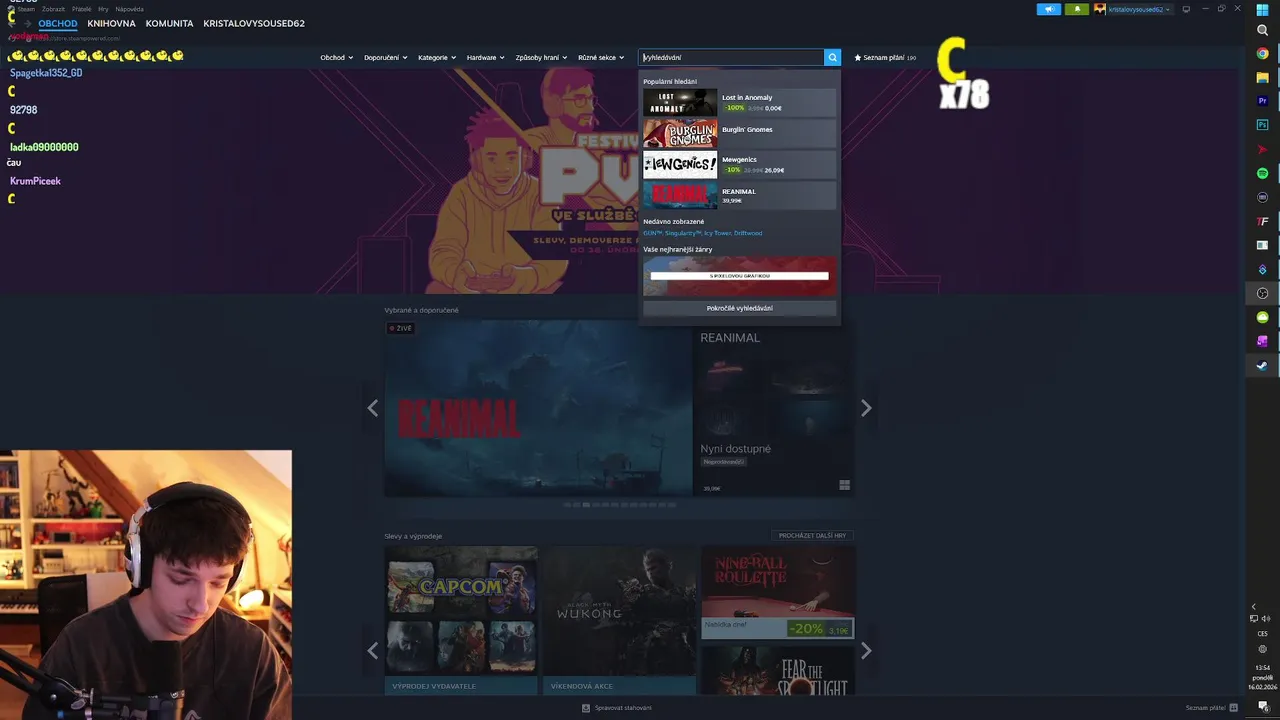Expand the Různé sekce dropdown
1280x720 pixels.
pos(600,58)
